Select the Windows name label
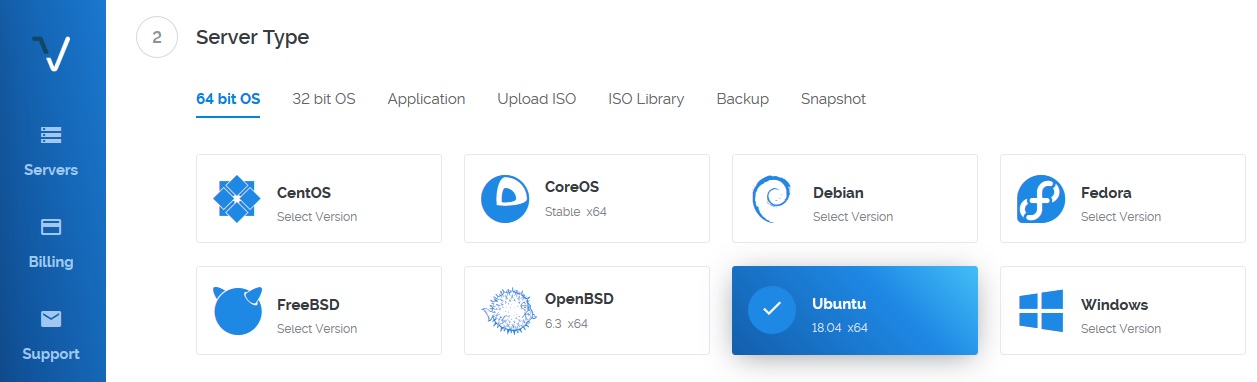 point(1114,305)
